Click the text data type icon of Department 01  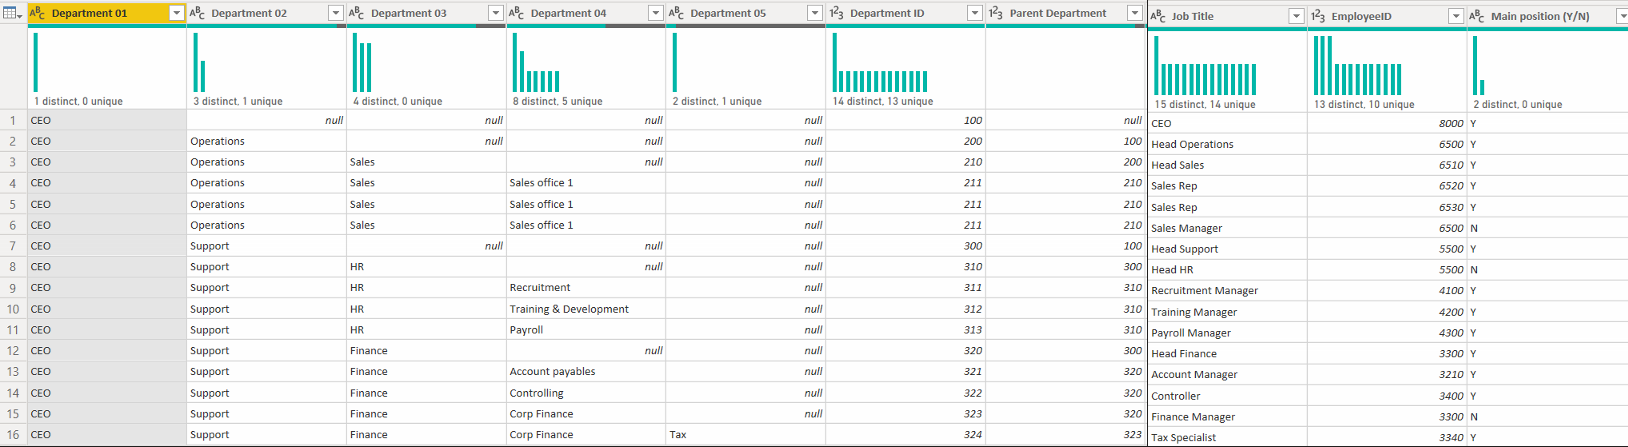pos(37,13)
